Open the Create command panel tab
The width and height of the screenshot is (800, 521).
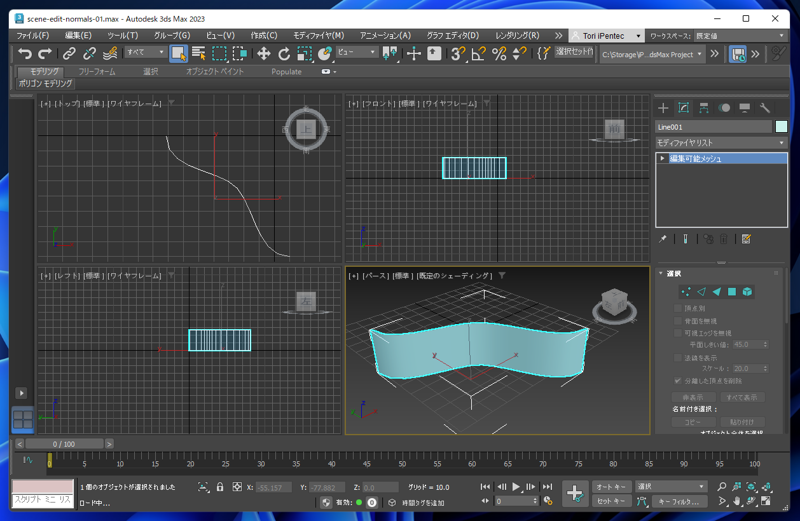coord(663,108)
